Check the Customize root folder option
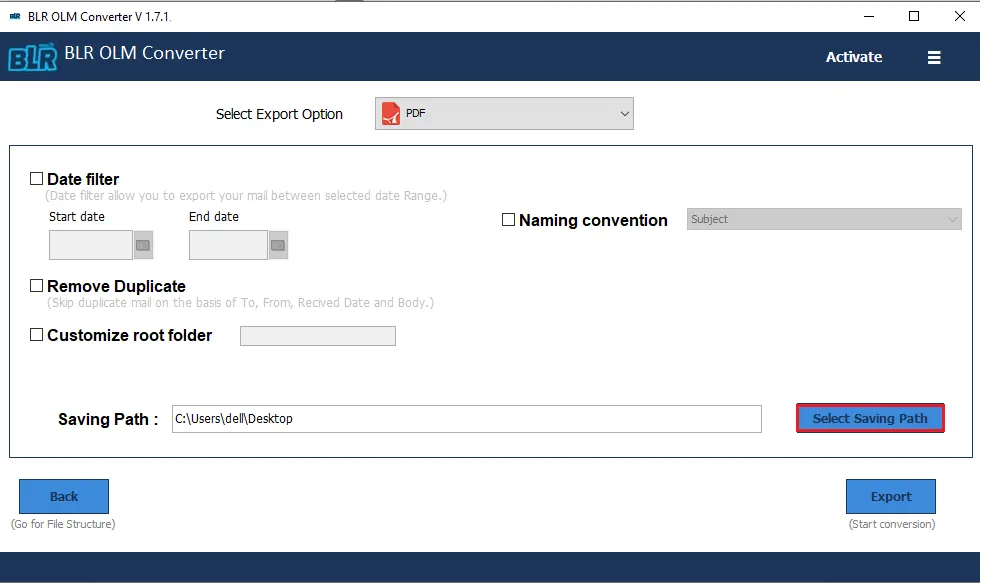Screen dimensions: 982x583 click(x=37, y=335)
